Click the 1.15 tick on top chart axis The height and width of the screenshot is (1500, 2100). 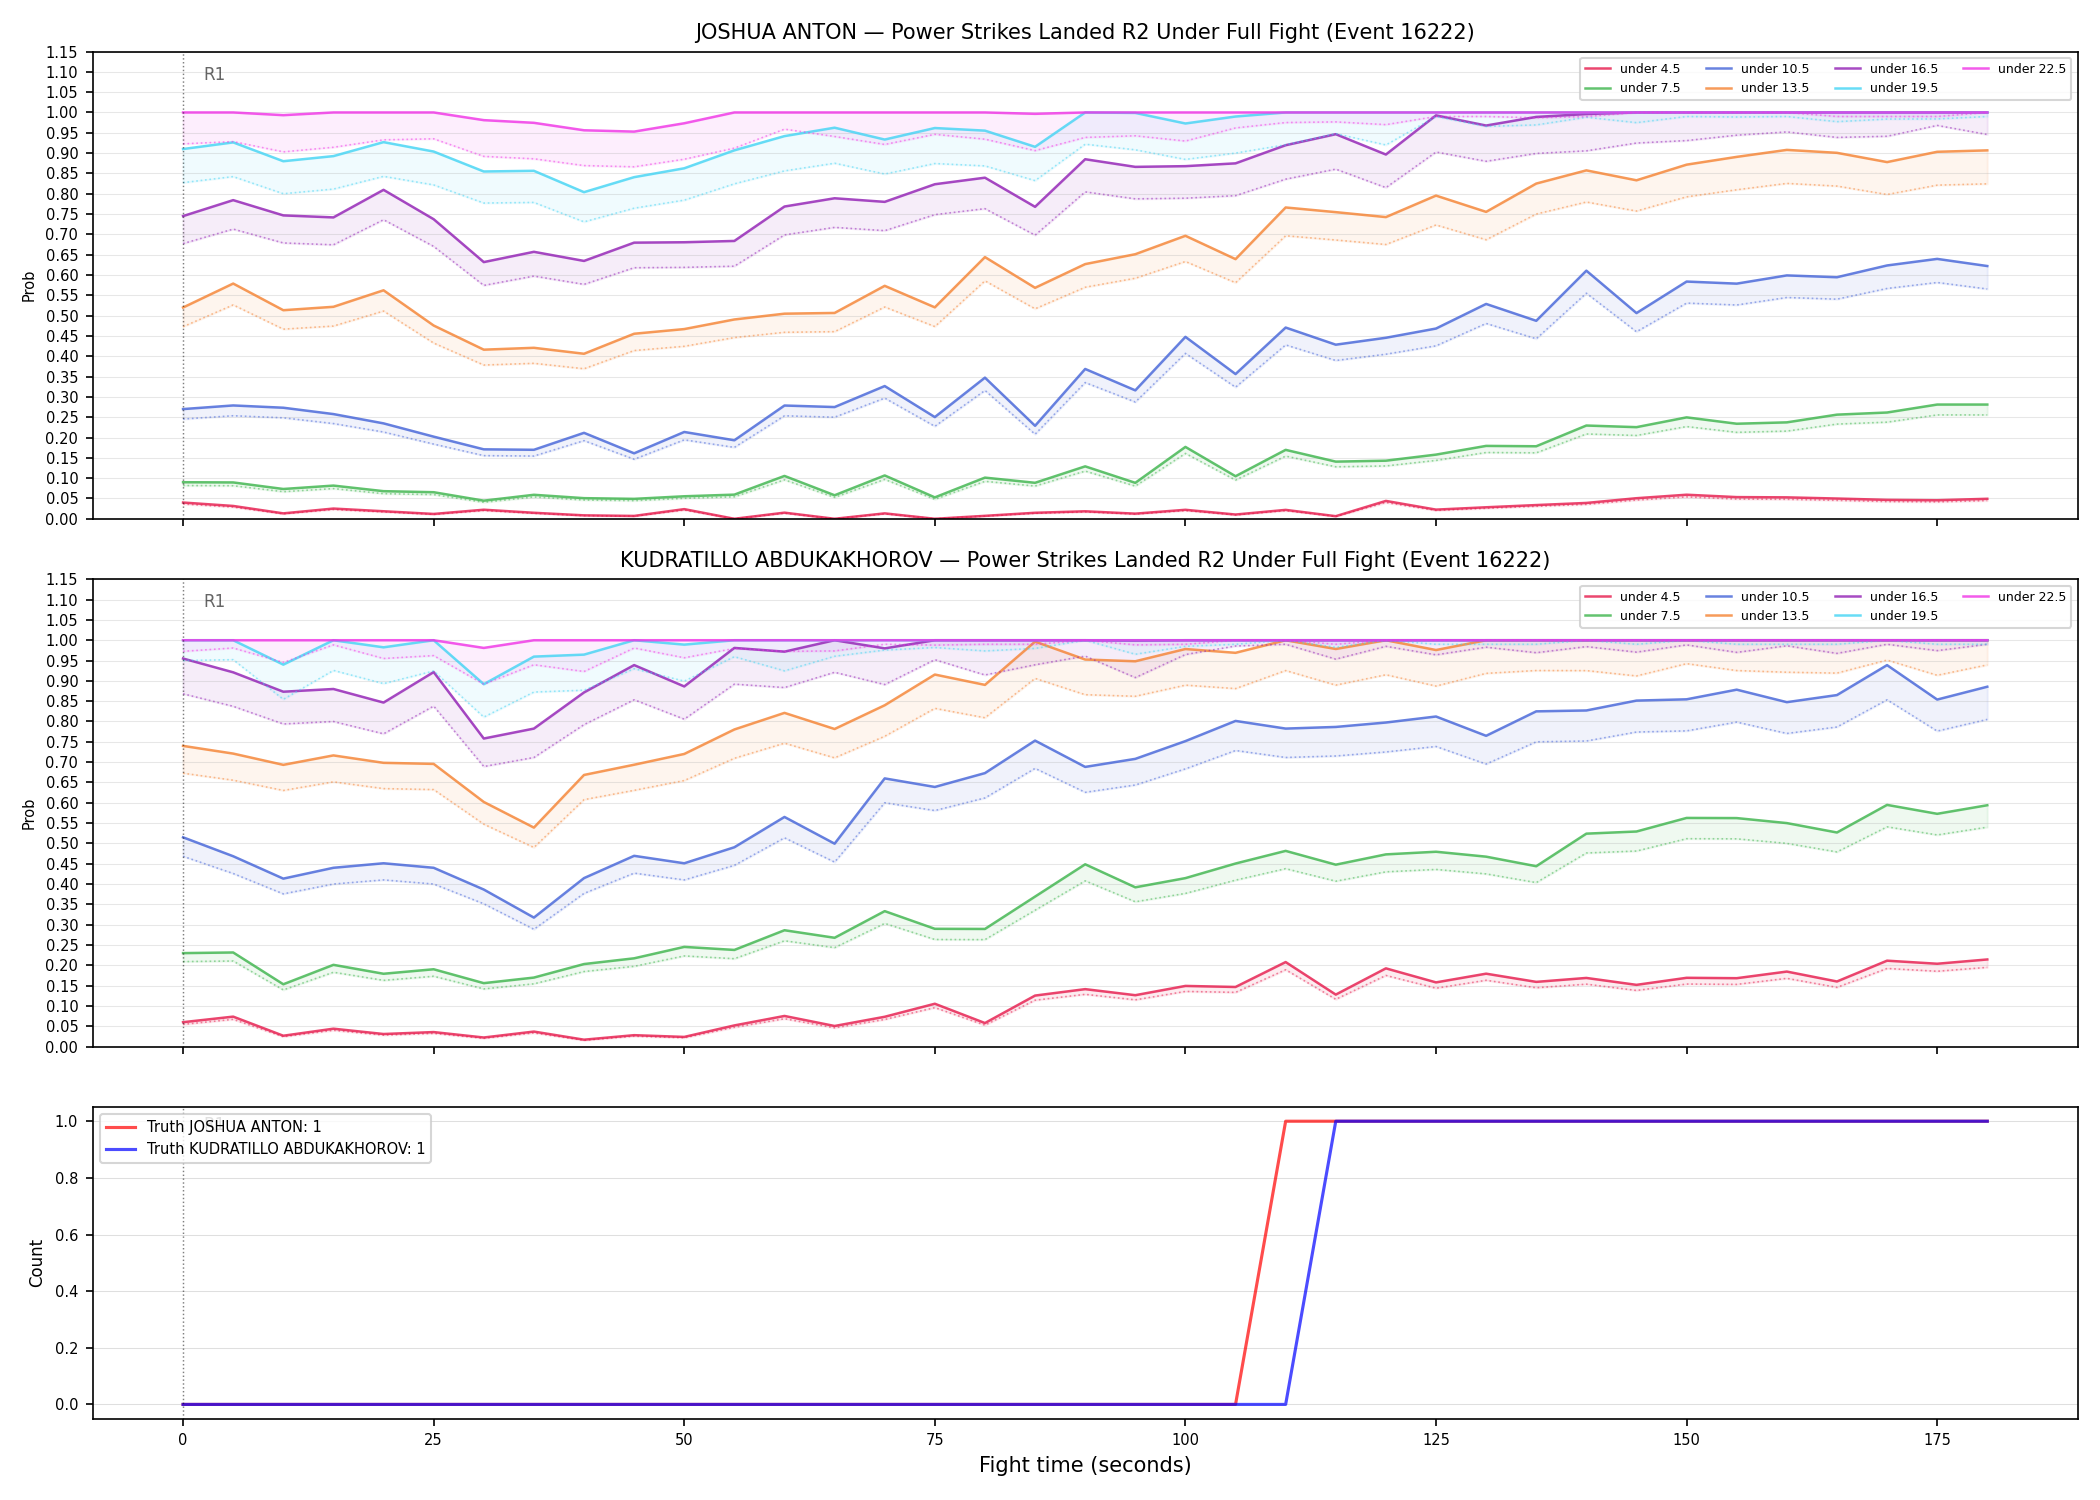click(x=63, y=52)
